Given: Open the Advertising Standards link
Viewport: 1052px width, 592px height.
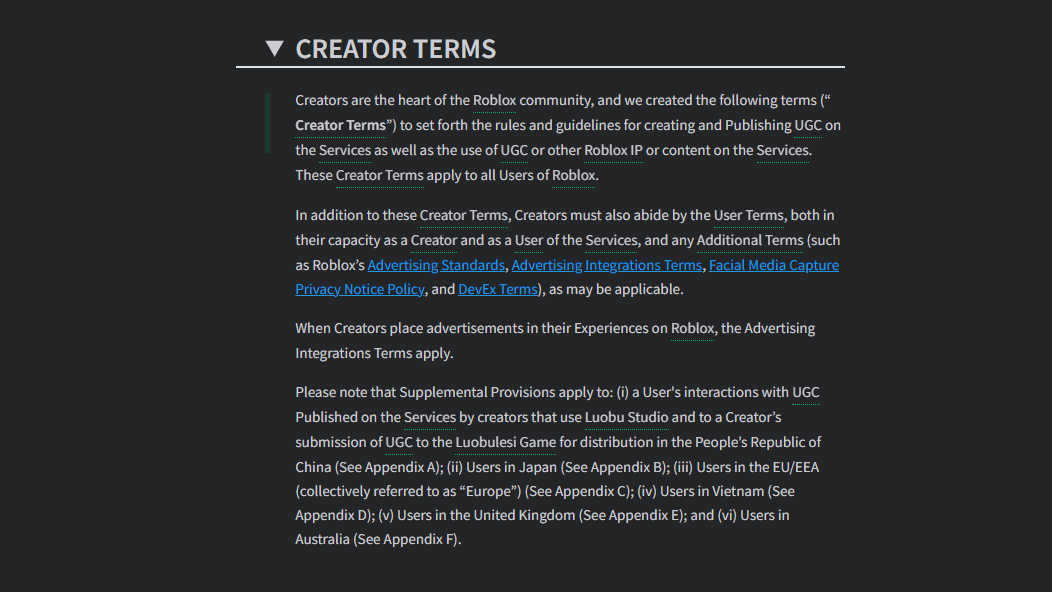Looking at the screenshot, I should [436, 265].
